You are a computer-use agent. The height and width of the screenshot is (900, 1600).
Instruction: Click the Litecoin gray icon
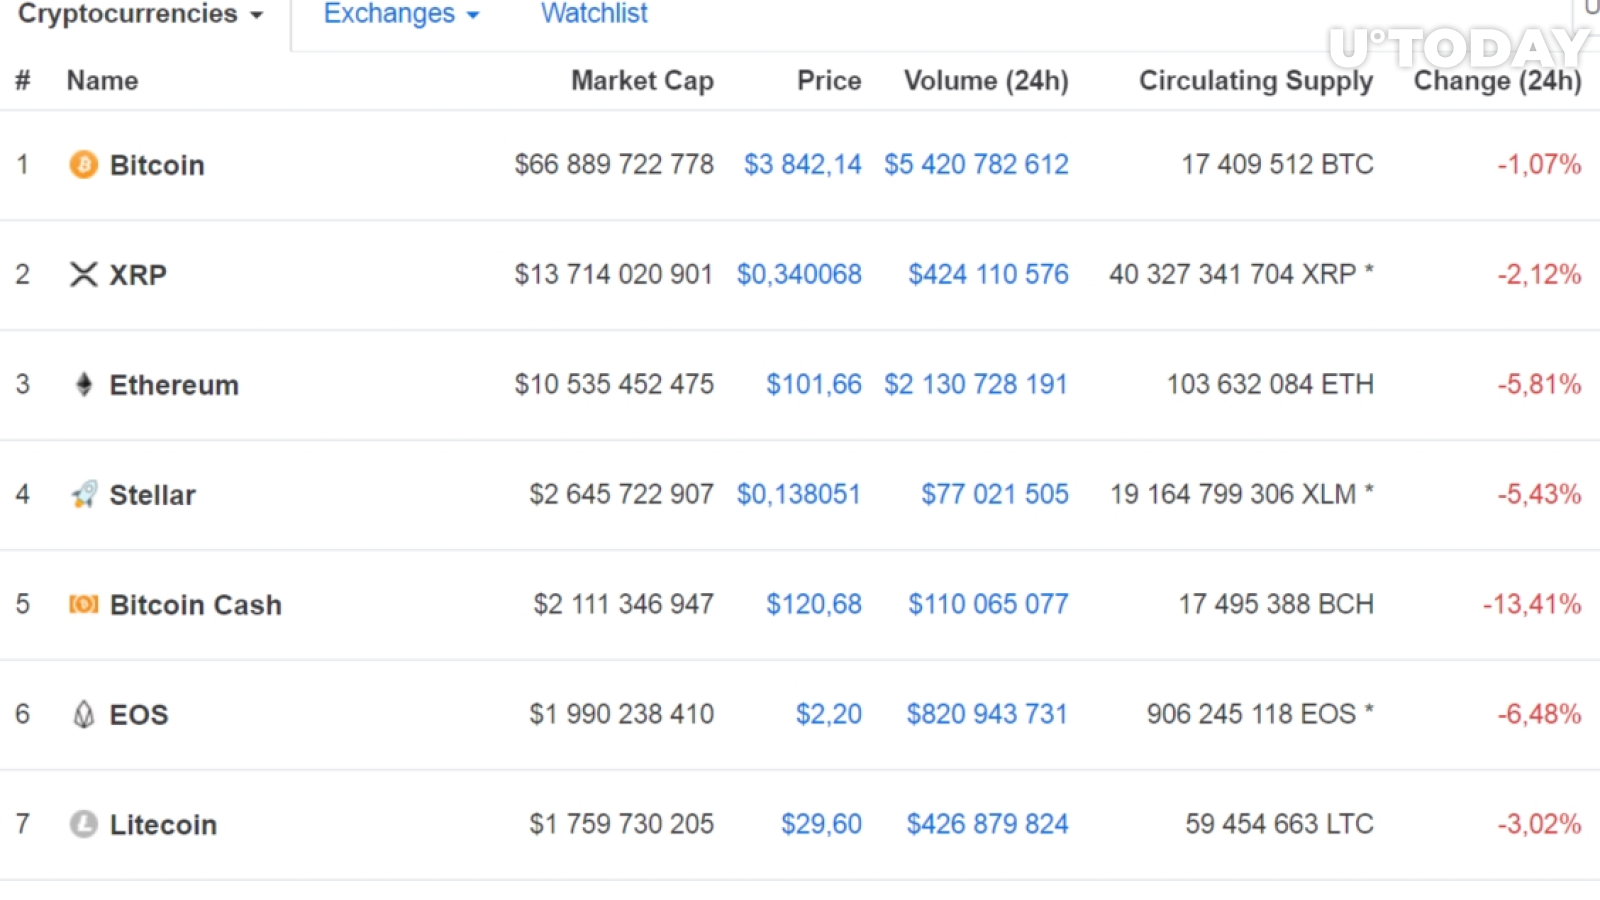coord(84,824)
